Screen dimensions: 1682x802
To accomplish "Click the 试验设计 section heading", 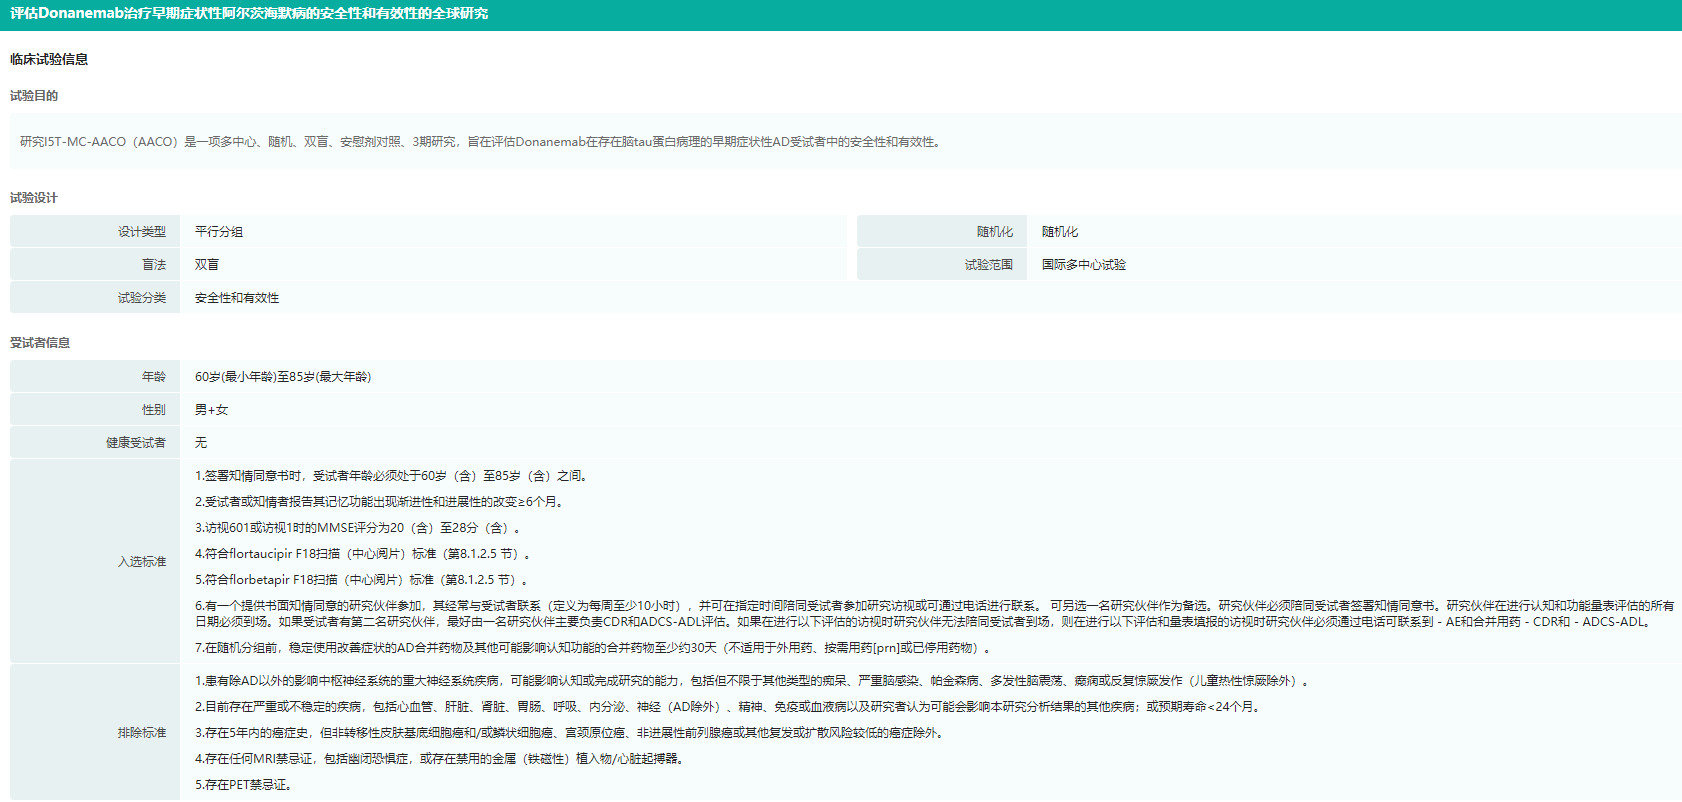I will coord(34,198).
